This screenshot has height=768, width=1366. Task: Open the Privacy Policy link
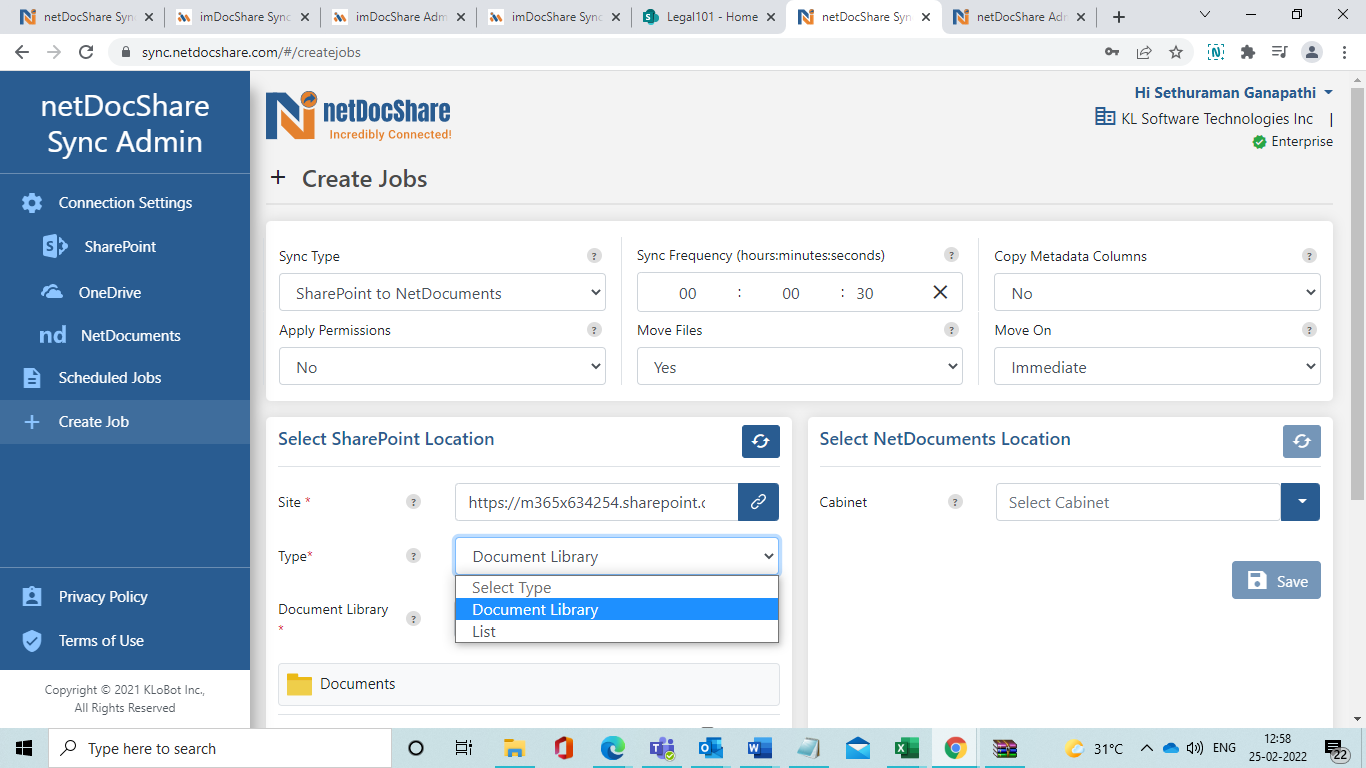[103, 597]
